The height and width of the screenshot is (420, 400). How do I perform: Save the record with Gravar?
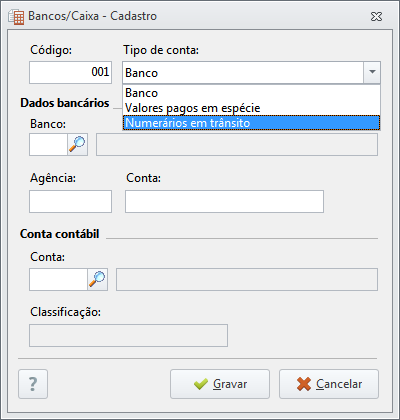[x=220, y=384]
